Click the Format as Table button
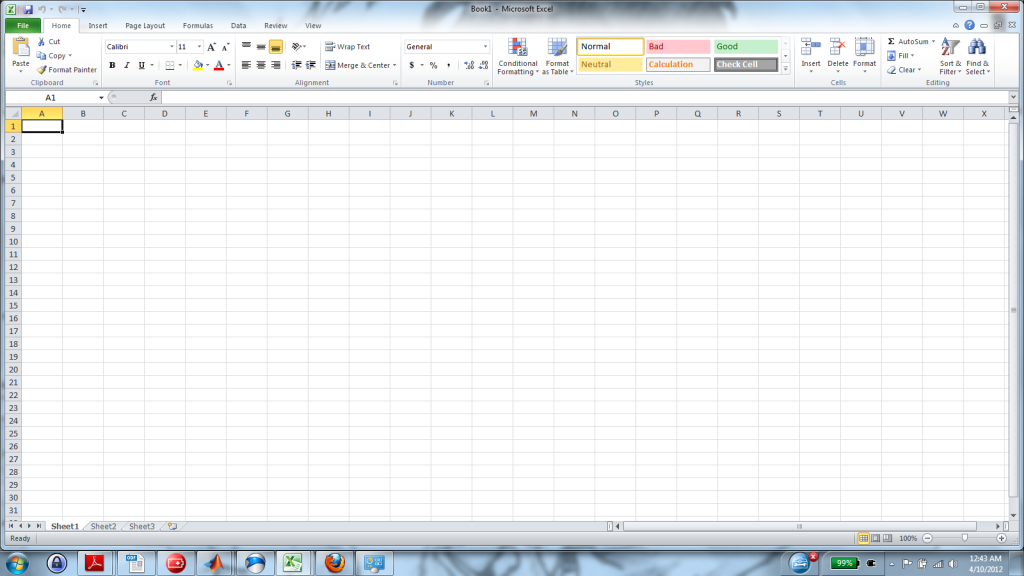The width and height of the screenshot is (1024, 576). tap(557, 56)
